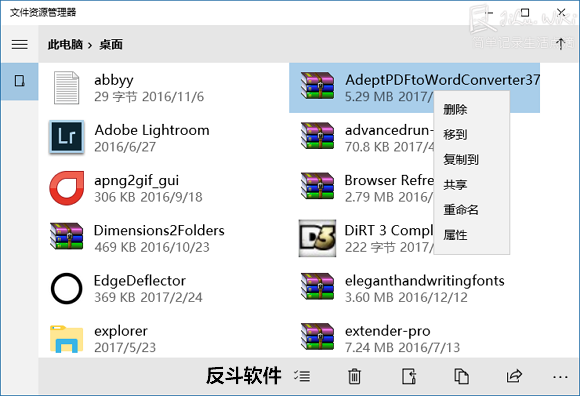This screenshot has height=396, width=580.
Task: Select the Browser Refre file name
Action: [389, 180]
